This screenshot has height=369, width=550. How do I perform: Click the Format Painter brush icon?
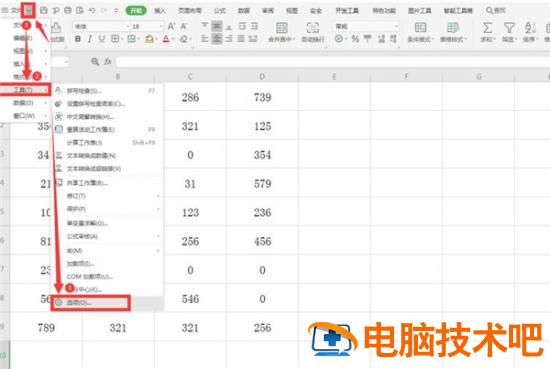click(x=56, y=28)
